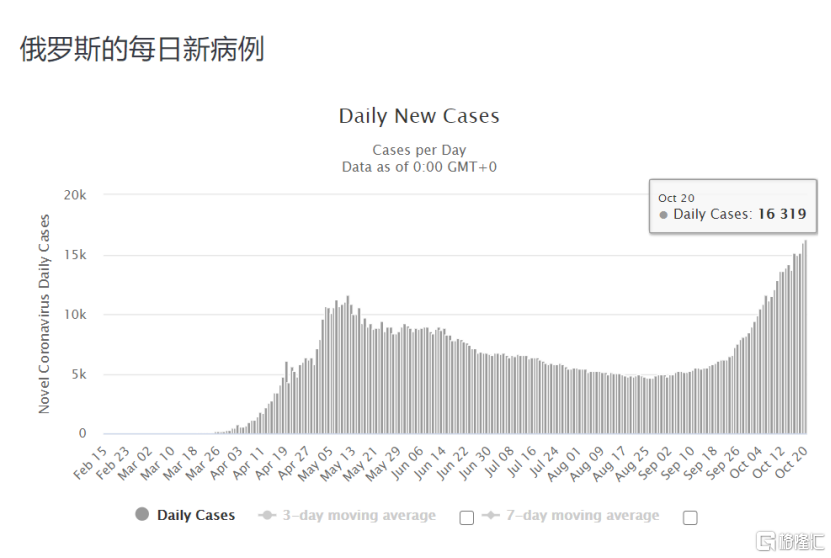This screenshot has width=831, height=558.
Task: Click the 7-day moving average line marker
Action: 491,516
